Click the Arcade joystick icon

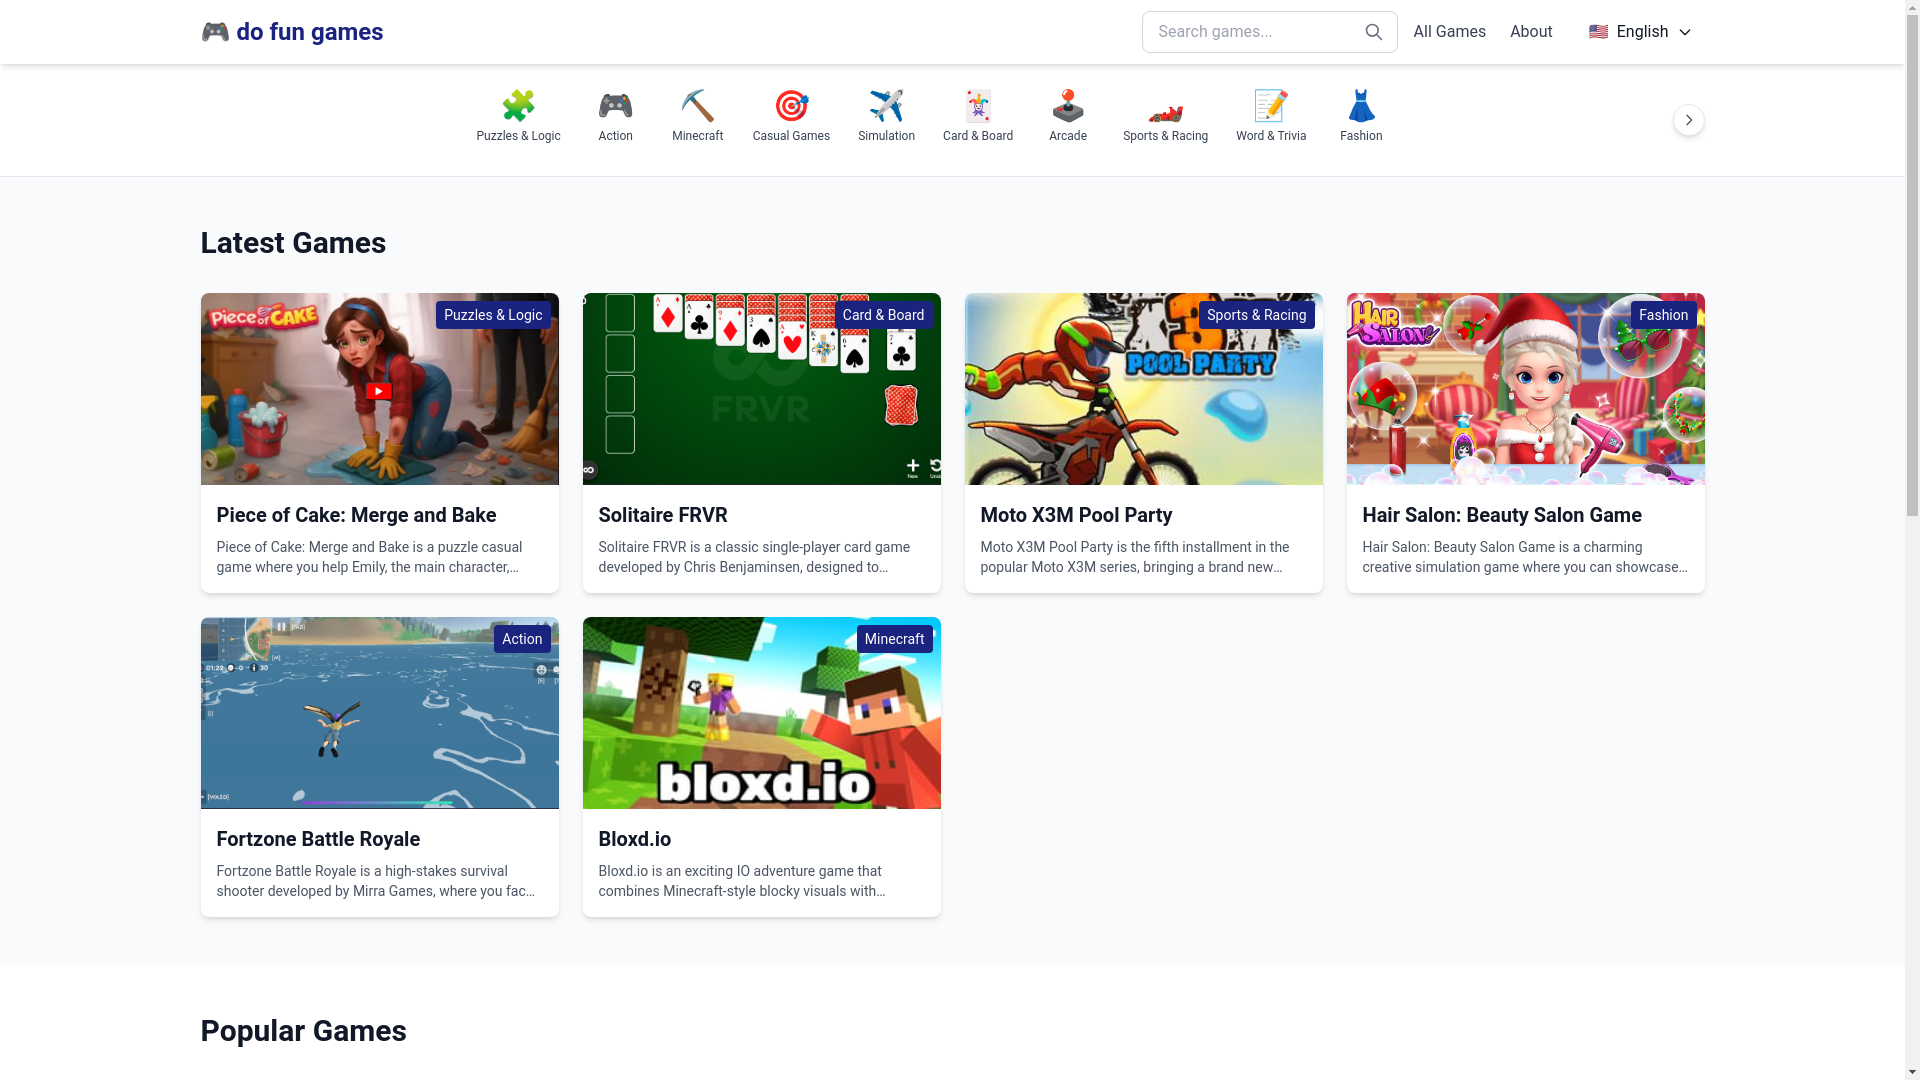pos(1068,105)
